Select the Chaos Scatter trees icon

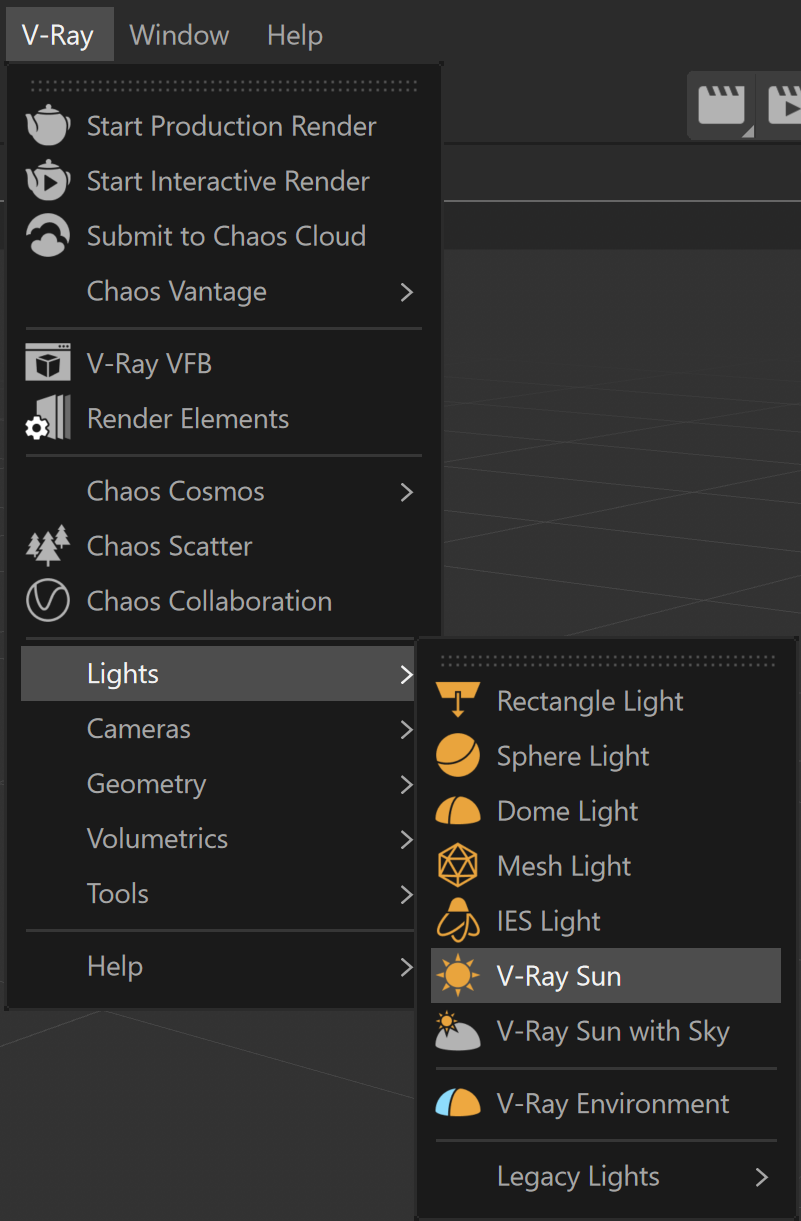click(x=47, y=546)
